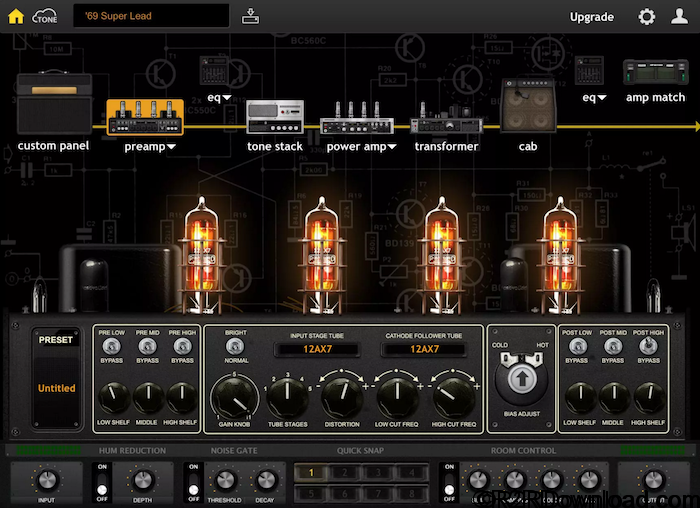This screenshot has height=508, width=700.
Task: Click the Hum Reduction Depth knob
Action: tap(143, 480)
